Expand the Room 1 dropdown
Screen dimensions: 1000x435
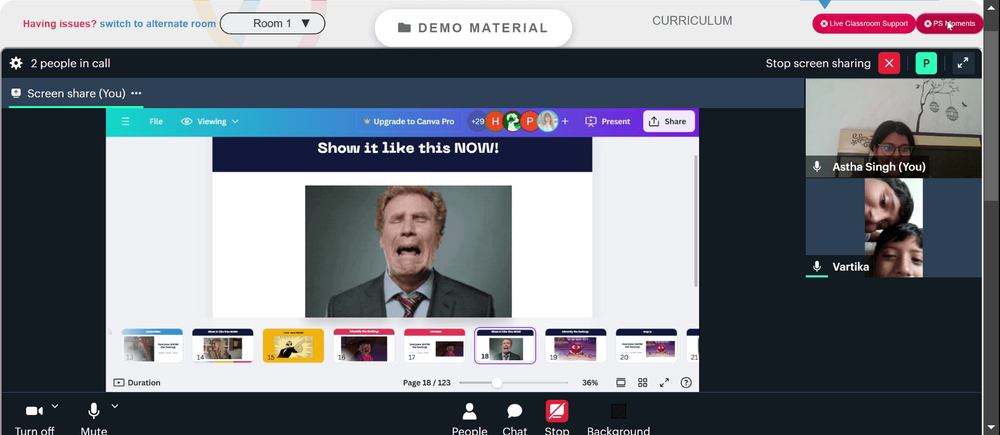pos(272,24)
